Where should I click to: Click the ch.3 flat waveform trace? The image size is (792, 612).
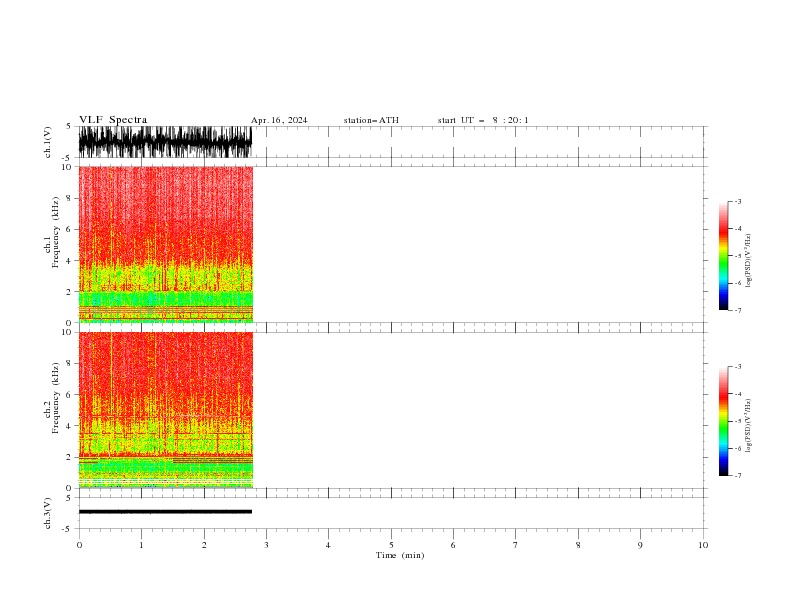click(x=165, y=512)
